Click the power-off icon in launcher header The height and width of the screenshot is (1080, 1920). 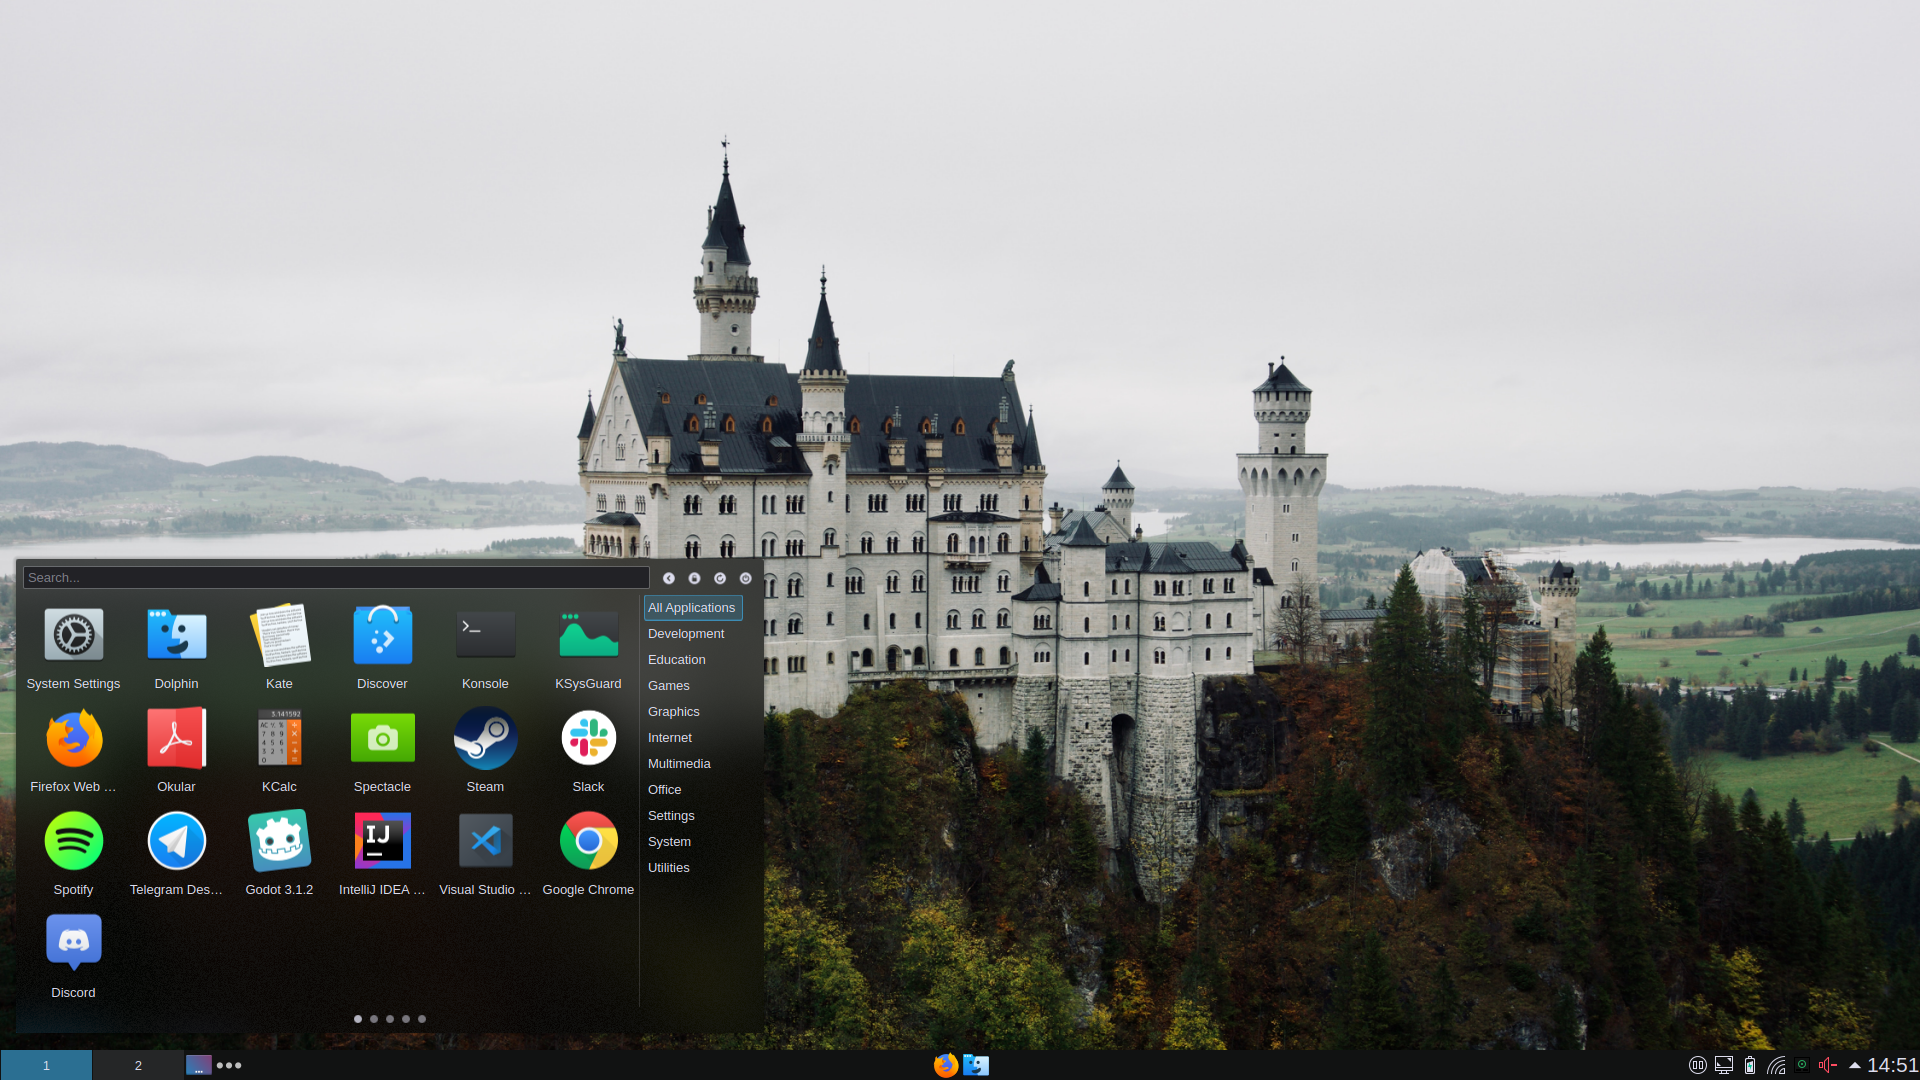pyautogui.click(x=745, y=578)
